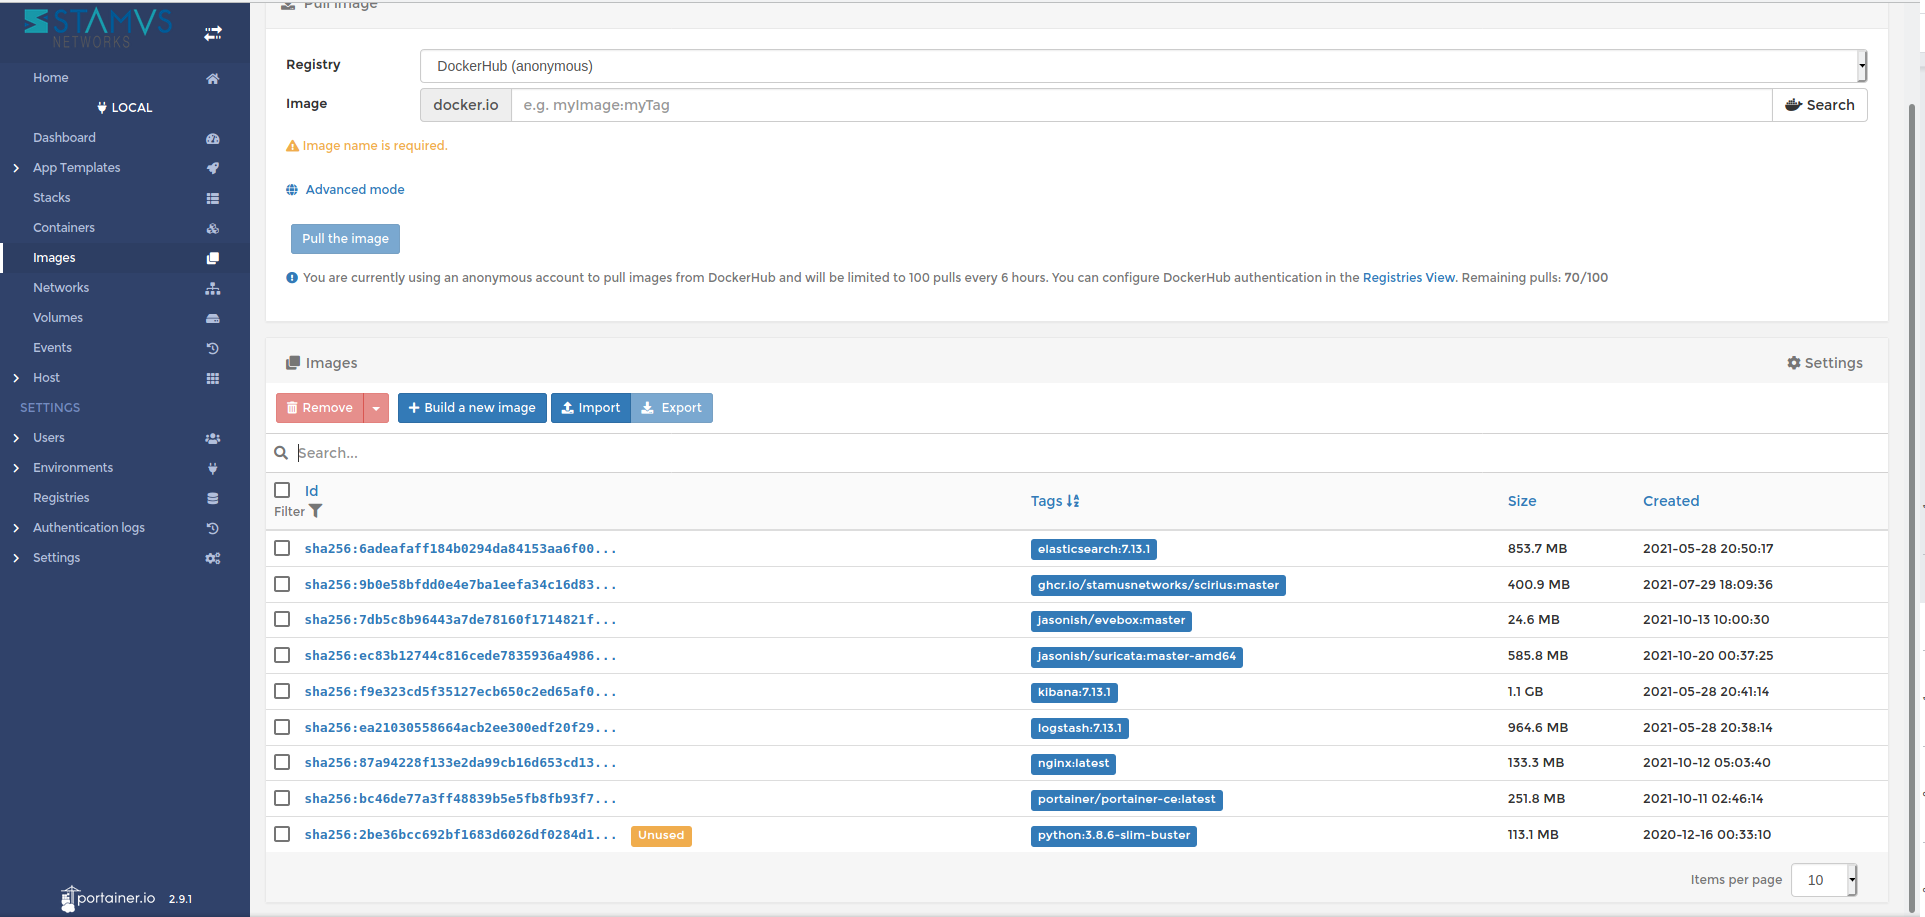Open the Remove button dropdown caret
Screen dimensions: 1925x917
(x=376, y=408)
